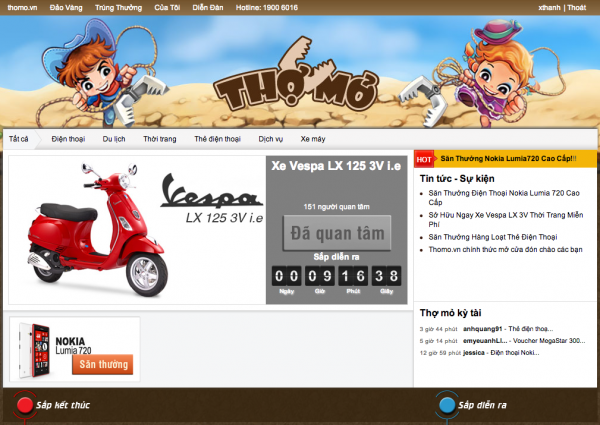The width and height of the screenshot is (600, 425).
Task: Click the anhquang91 username link
Action: [x=483, y=328]
